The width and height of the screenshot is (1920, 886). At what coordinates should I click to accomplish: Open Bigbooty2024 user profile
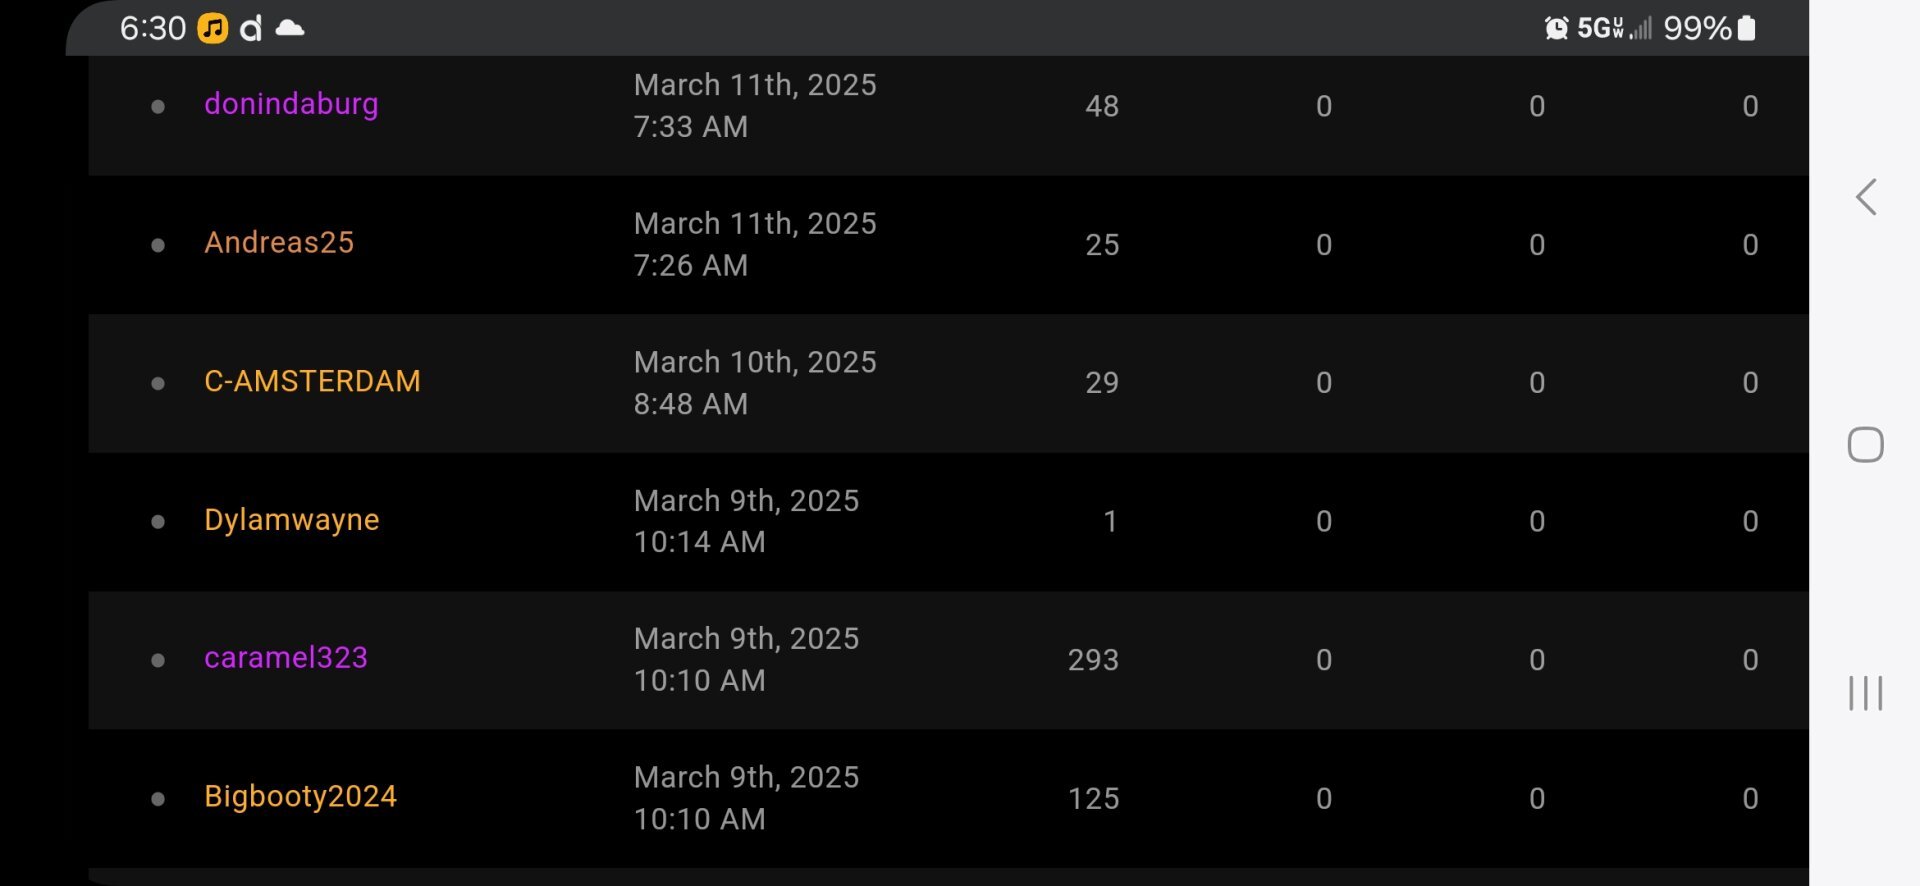click(x=300, y=797)
